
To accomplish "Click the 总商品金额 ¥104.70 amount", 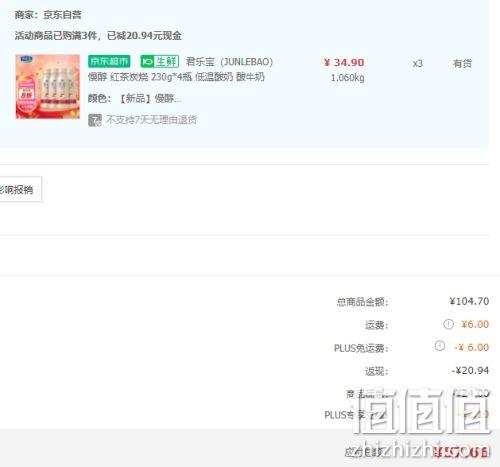I will coord(469,301).
